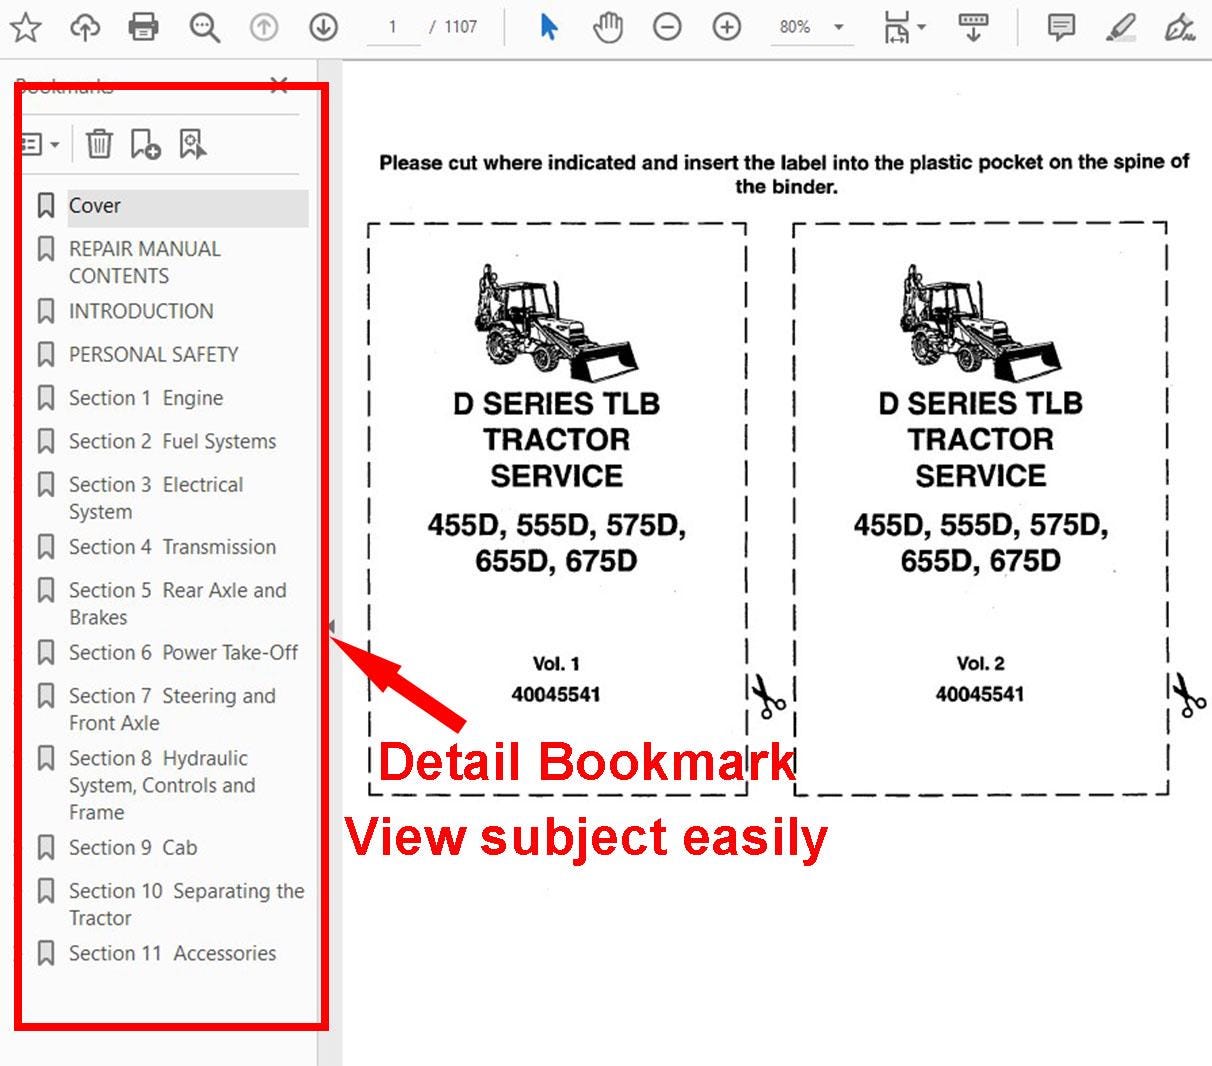Jump to Section 3 Electrical System
Viewport: 1212px width, 1066px height.
(156, 498)
